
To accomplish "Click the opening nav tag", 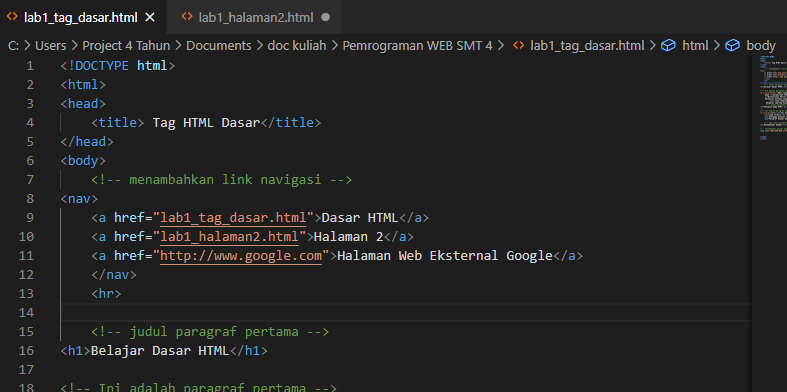I will pos(79,199).
